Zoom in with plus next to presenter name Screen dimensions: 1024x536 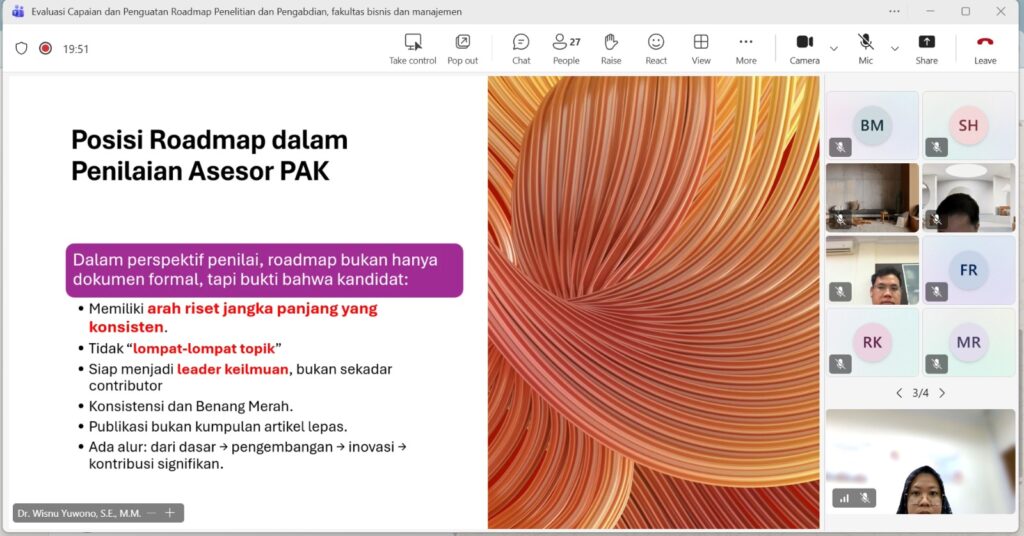point(170,513)
